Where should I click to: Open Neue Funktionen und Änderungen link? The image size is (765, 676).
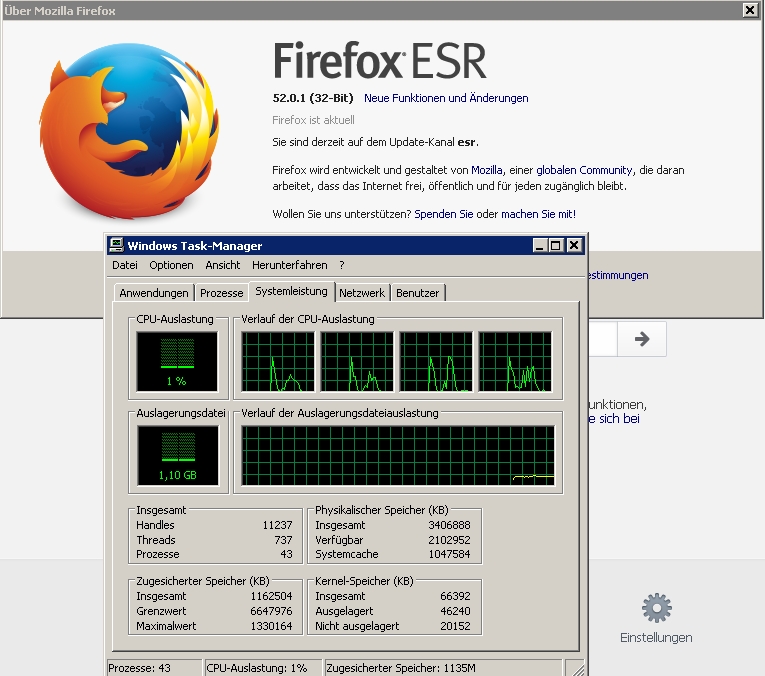coord(446,98)
